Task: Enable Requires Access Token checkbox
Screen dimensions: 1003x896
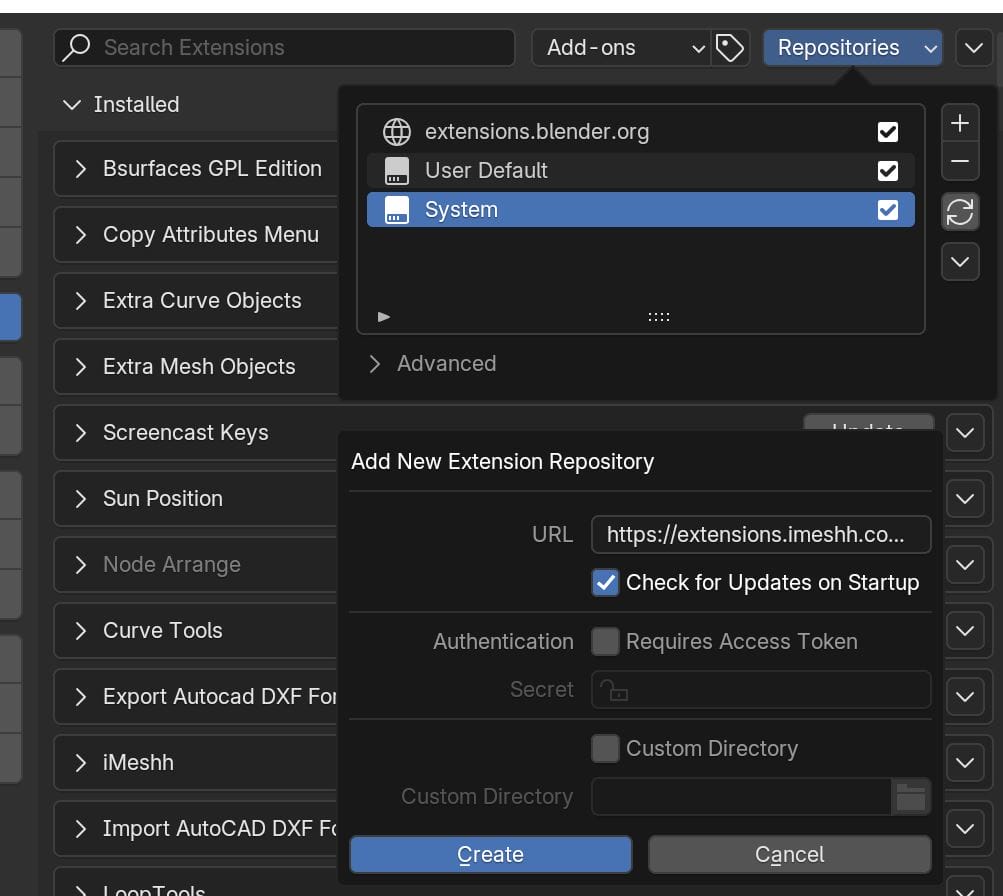Action: (605, 641)
